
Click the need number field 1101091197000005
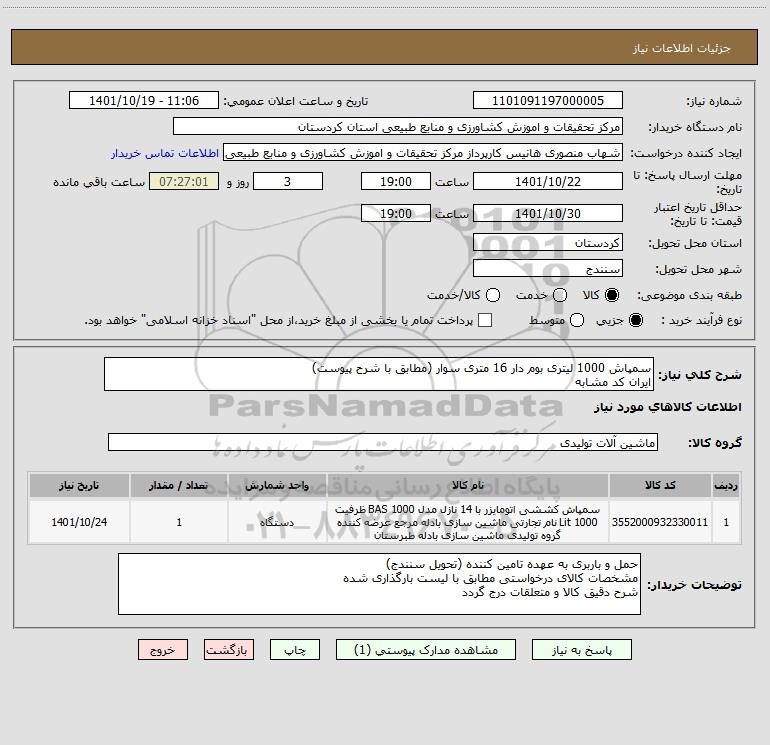click(548, 101)
